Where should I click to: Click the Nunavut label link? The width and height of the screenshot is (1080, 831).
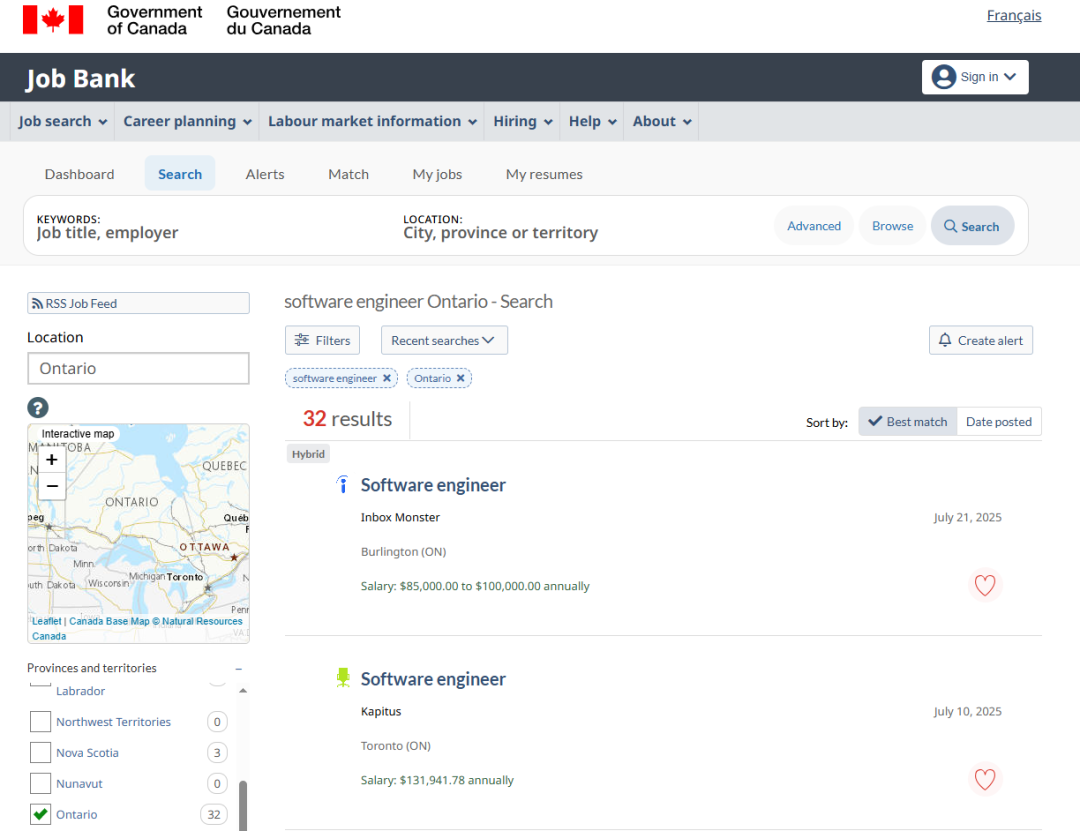(x=79, y=783)
